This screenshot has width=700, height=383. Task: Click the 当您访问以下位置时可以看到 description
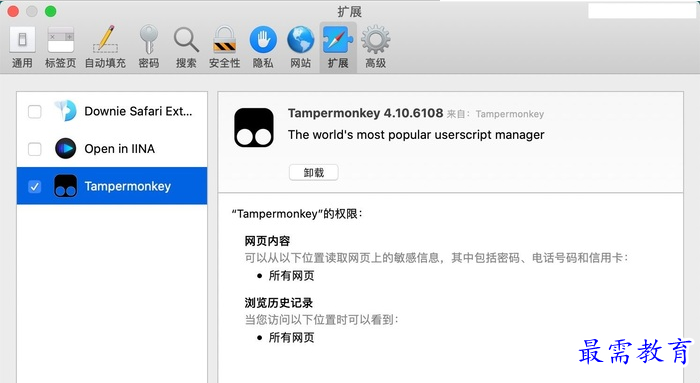coord(321,320)
